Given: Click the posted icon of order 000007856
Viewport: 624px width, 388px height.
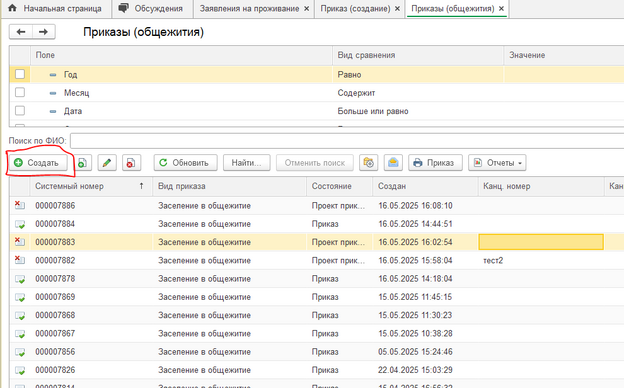Looking at the screenshot, I should click(20, 353).
